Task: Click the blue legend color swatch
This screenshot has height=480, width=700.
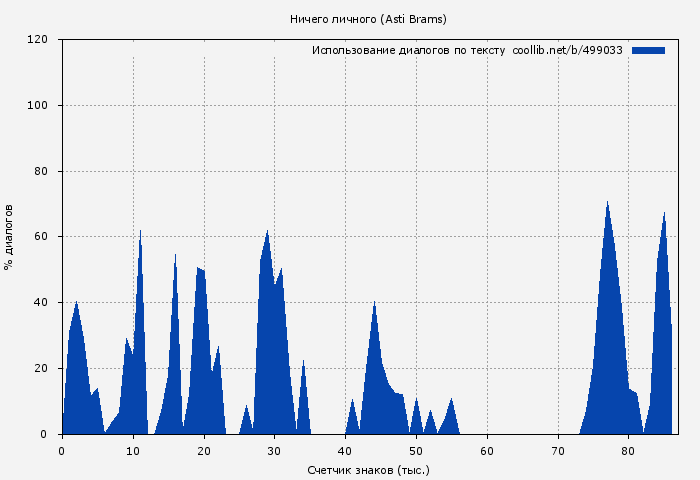Action: click(648, 50)
